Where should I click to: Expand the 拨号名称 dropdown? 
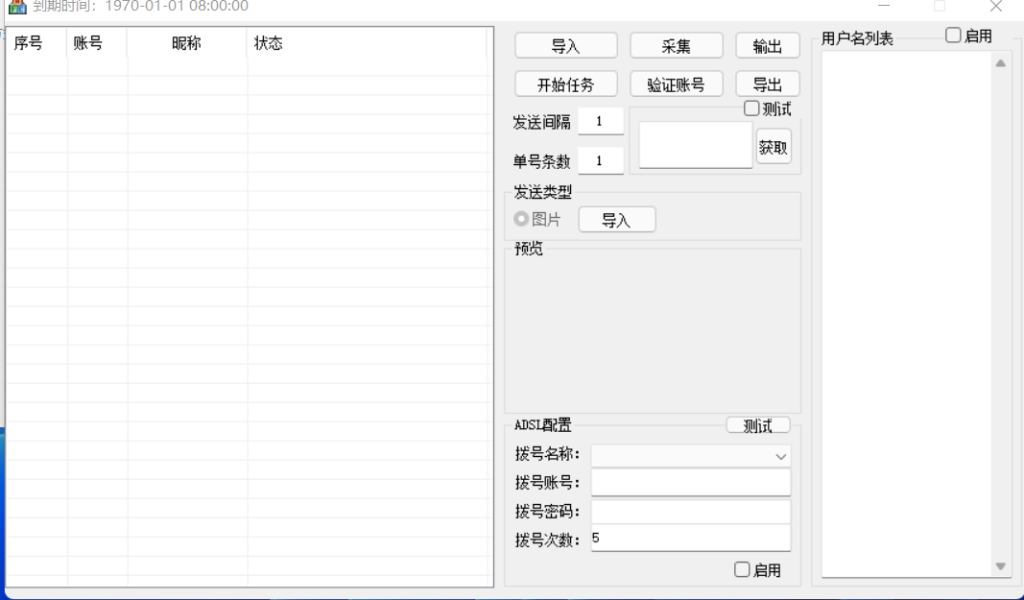[x=780, y=456]
